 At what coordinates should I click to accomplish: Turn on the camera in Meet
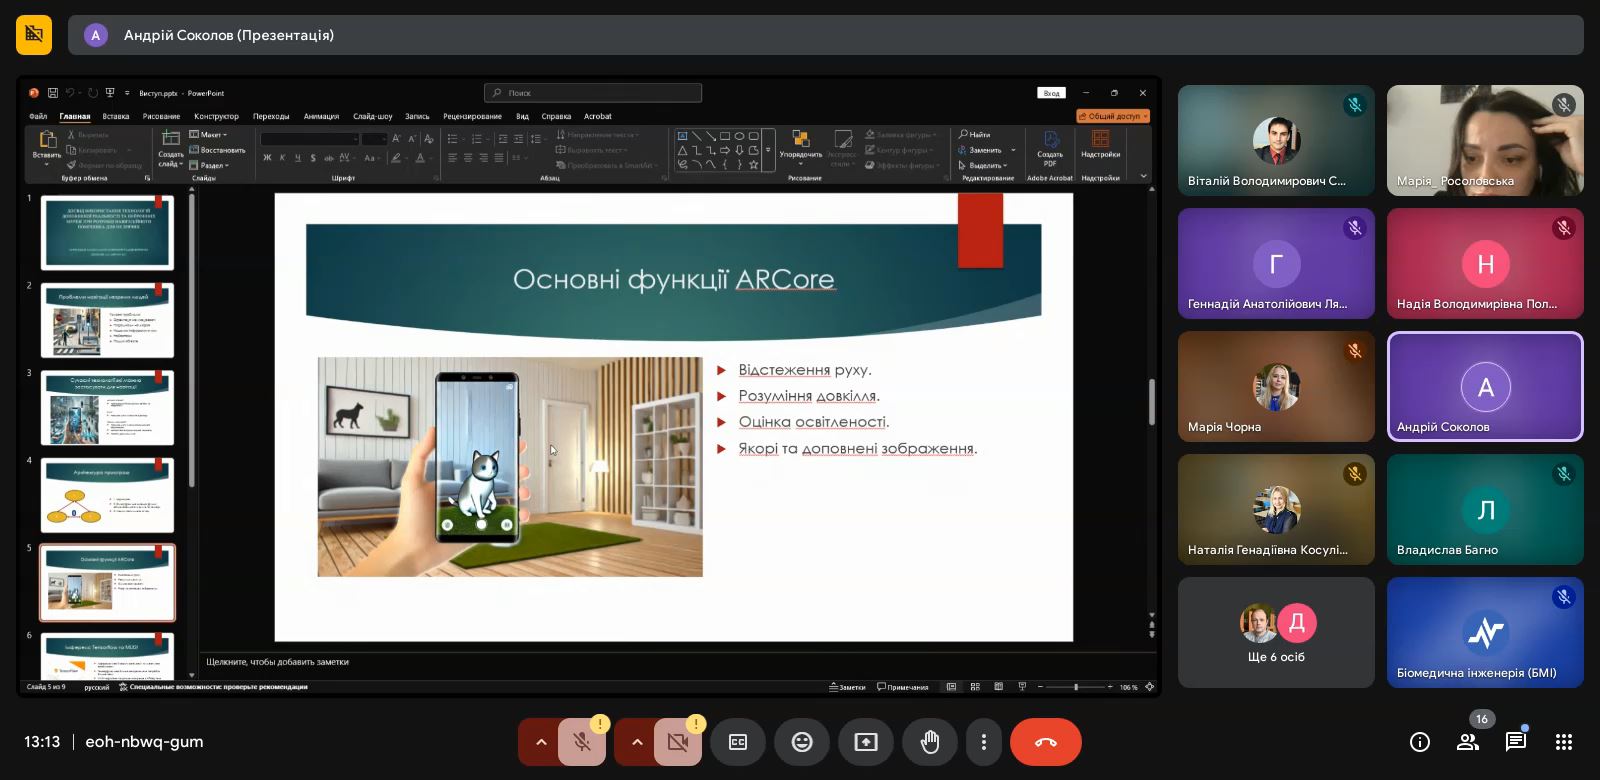[x=678, y=742]
